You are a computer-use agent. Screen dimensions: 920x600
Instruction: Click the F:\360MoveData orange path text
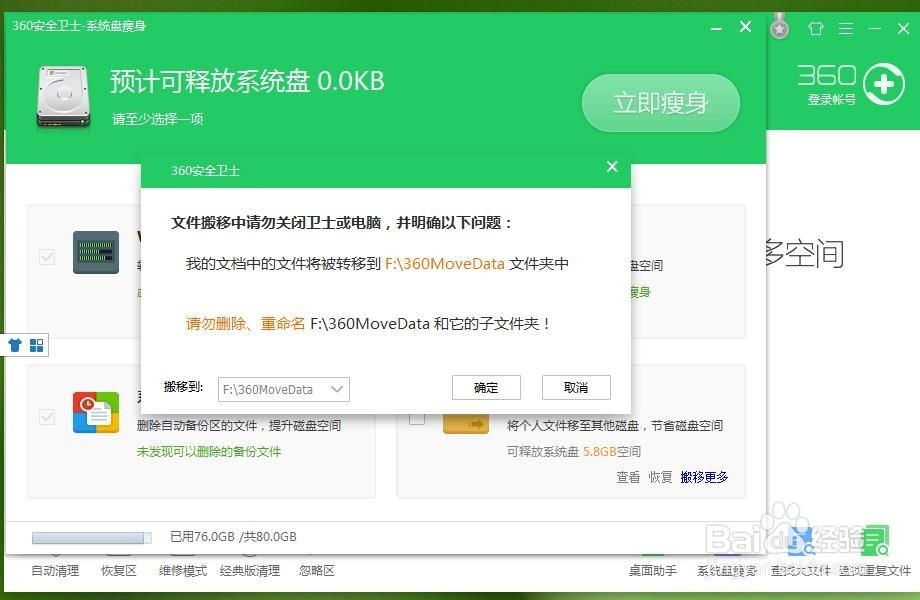445,264
